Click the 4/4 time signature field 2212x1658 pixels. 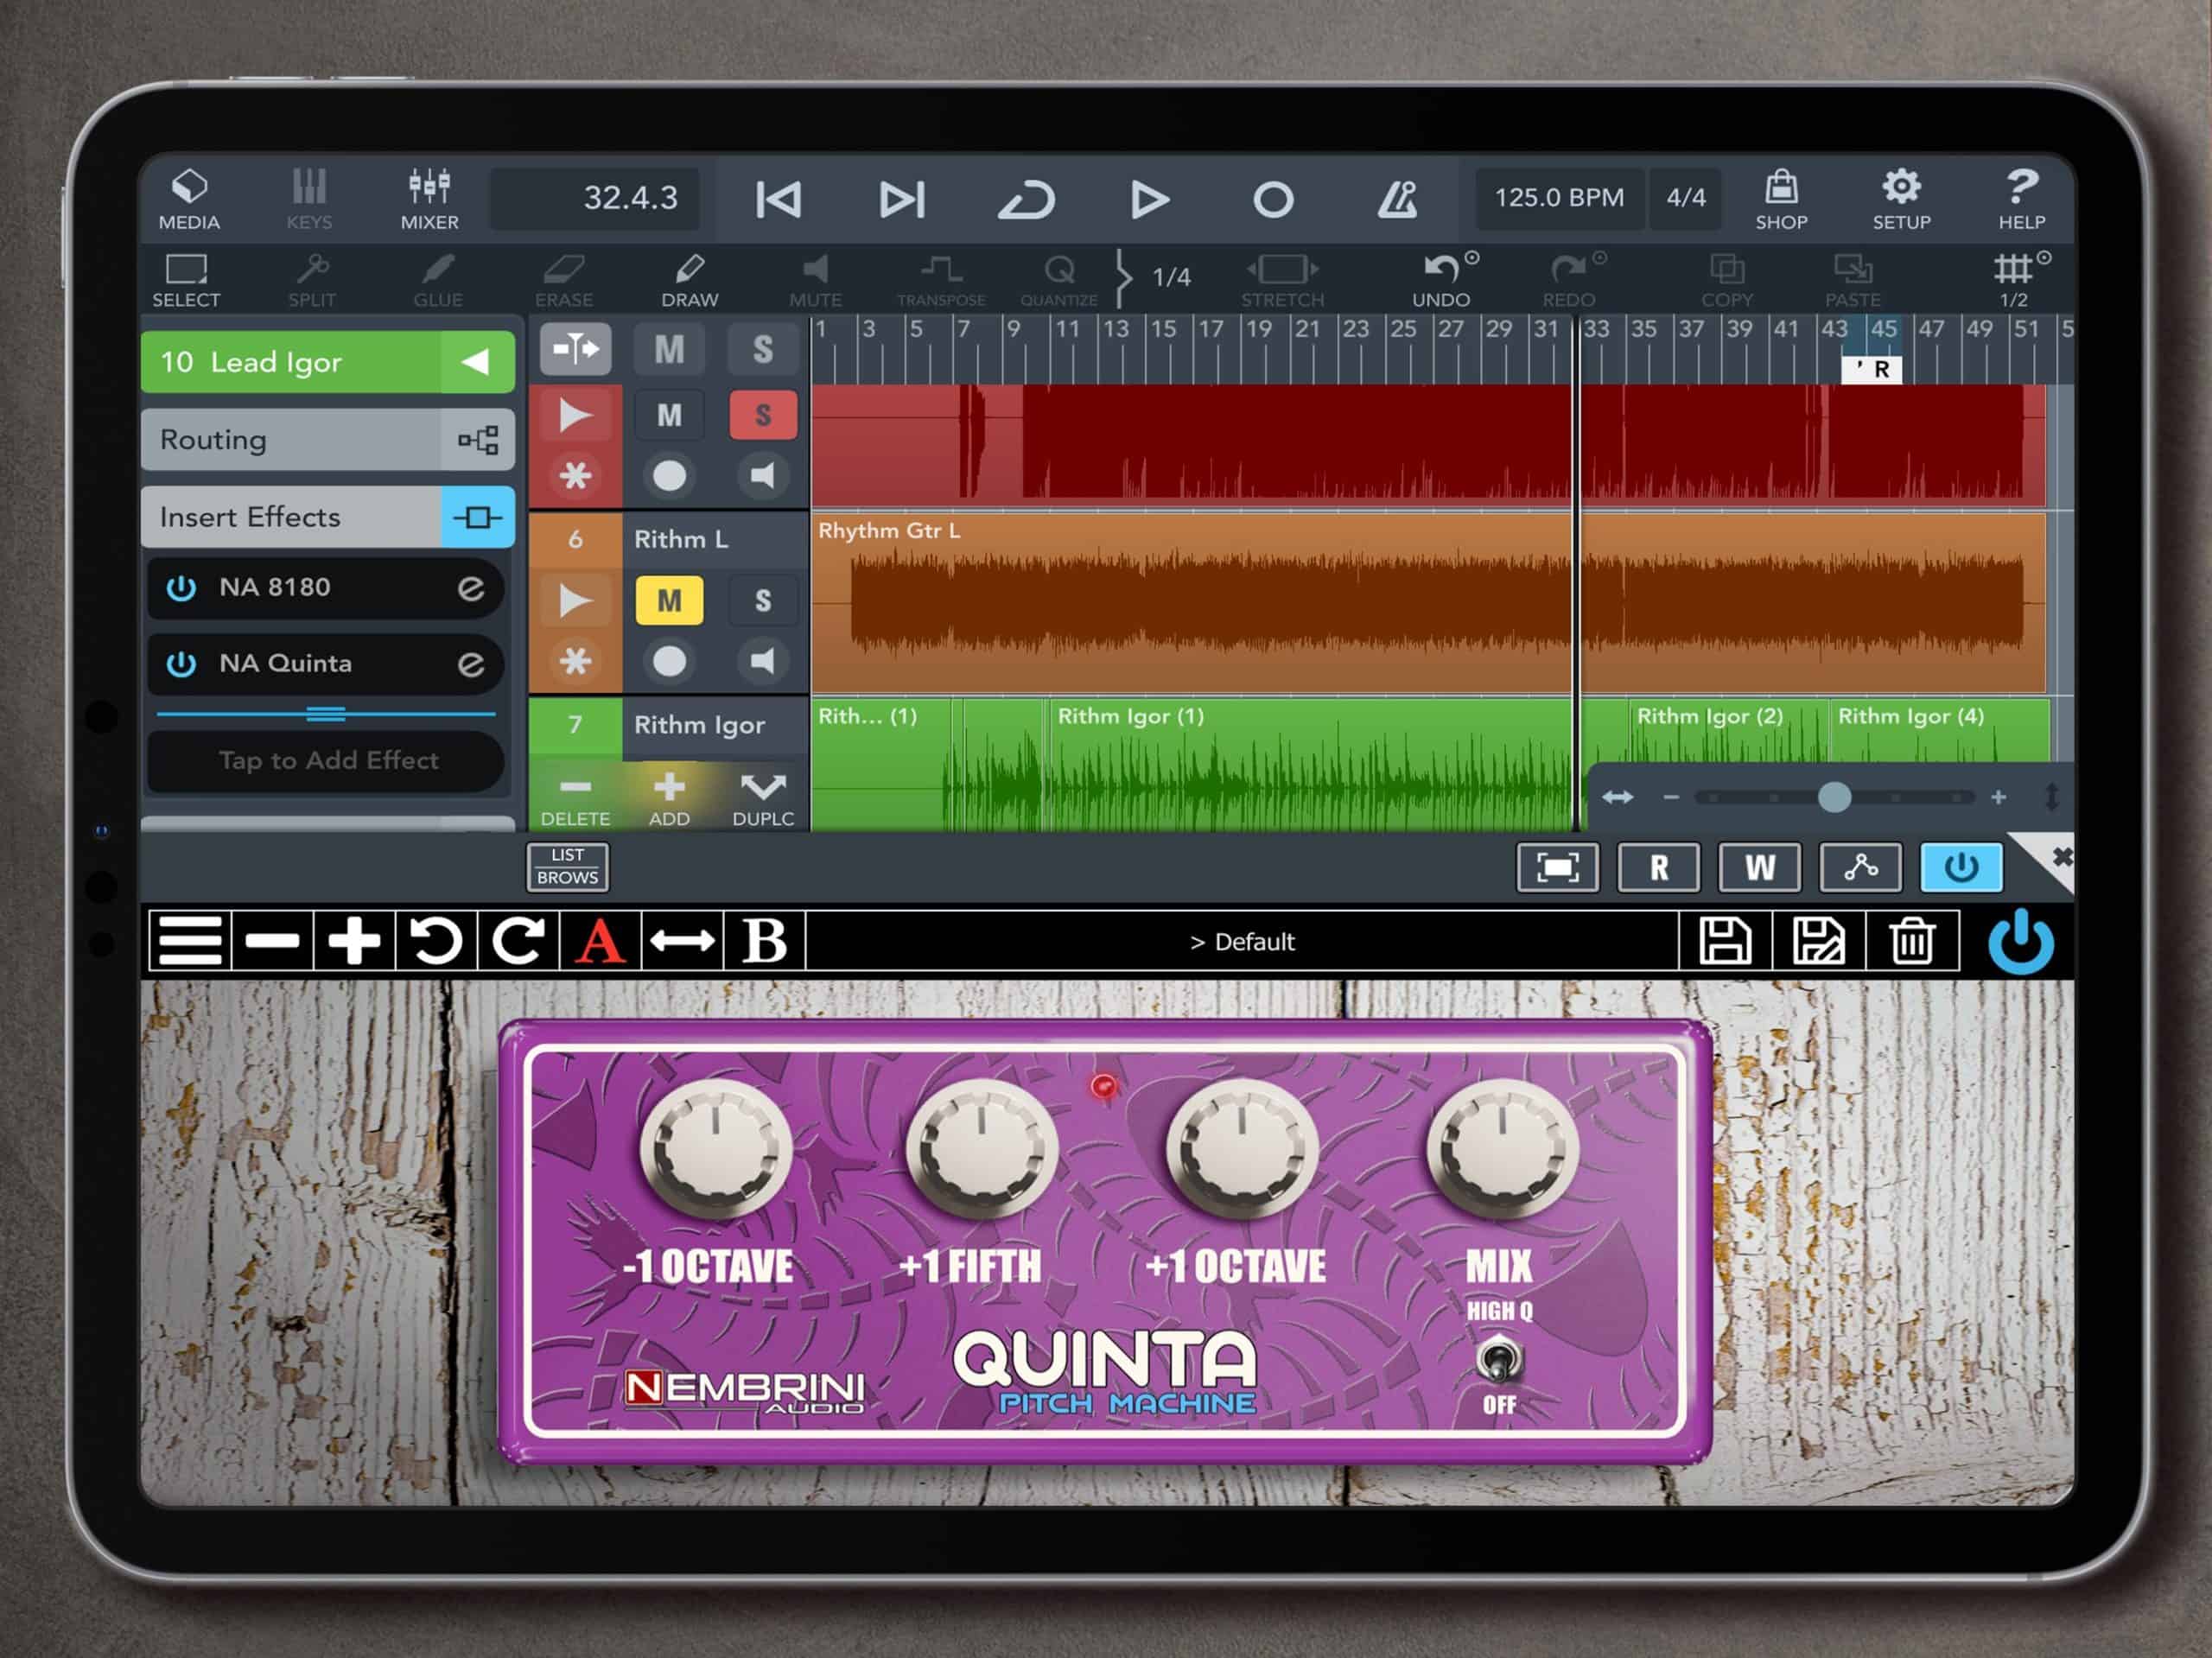coord(1686,198)
